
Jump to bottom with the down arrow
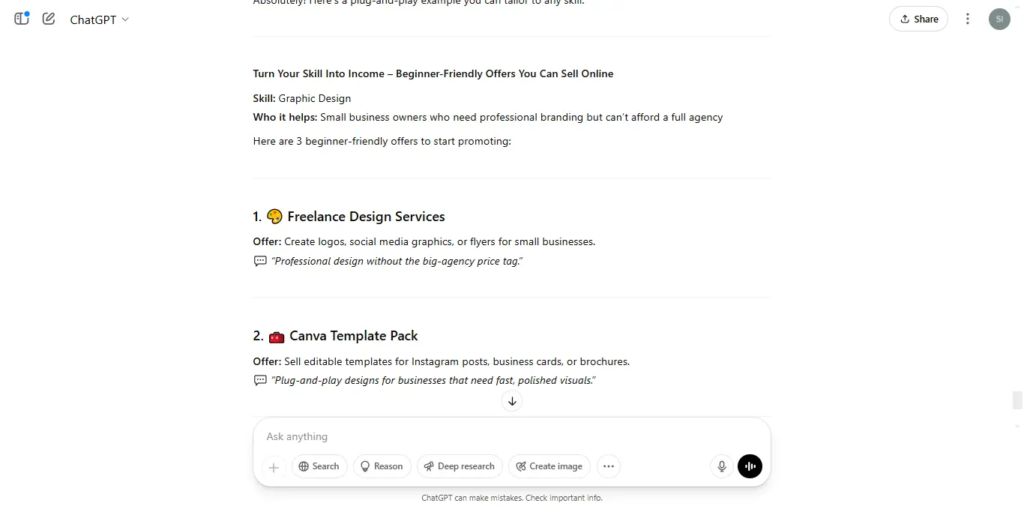click(512, 401)
